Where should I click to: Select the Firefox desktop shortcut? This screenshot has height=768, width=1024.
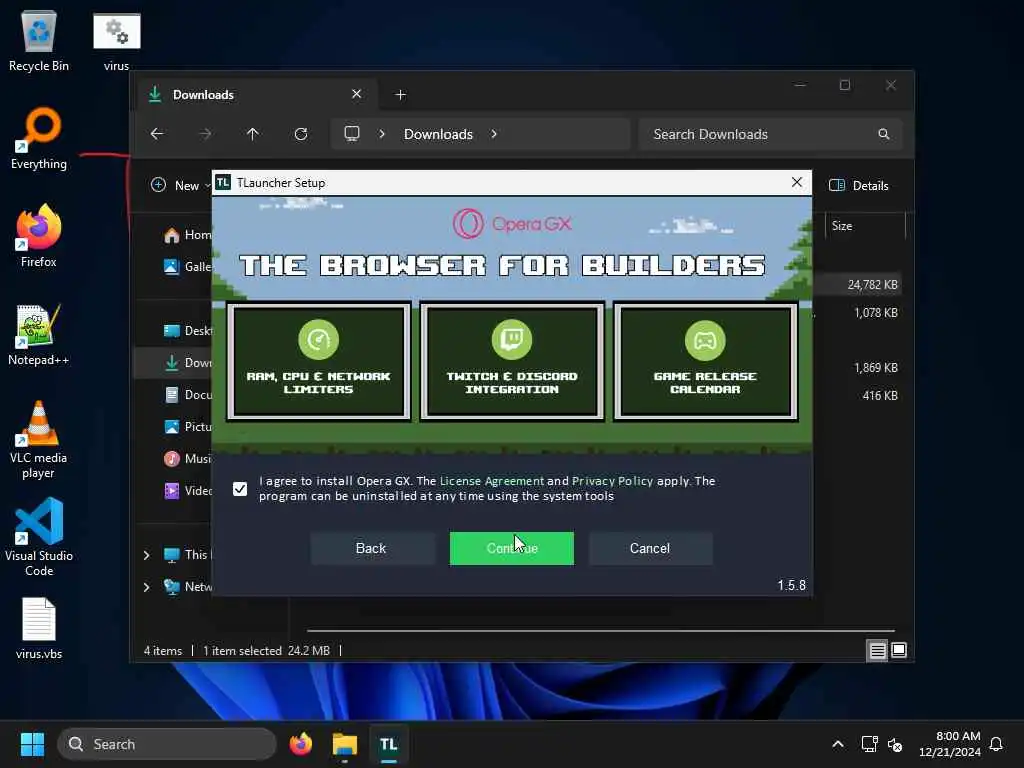point(39,236)
